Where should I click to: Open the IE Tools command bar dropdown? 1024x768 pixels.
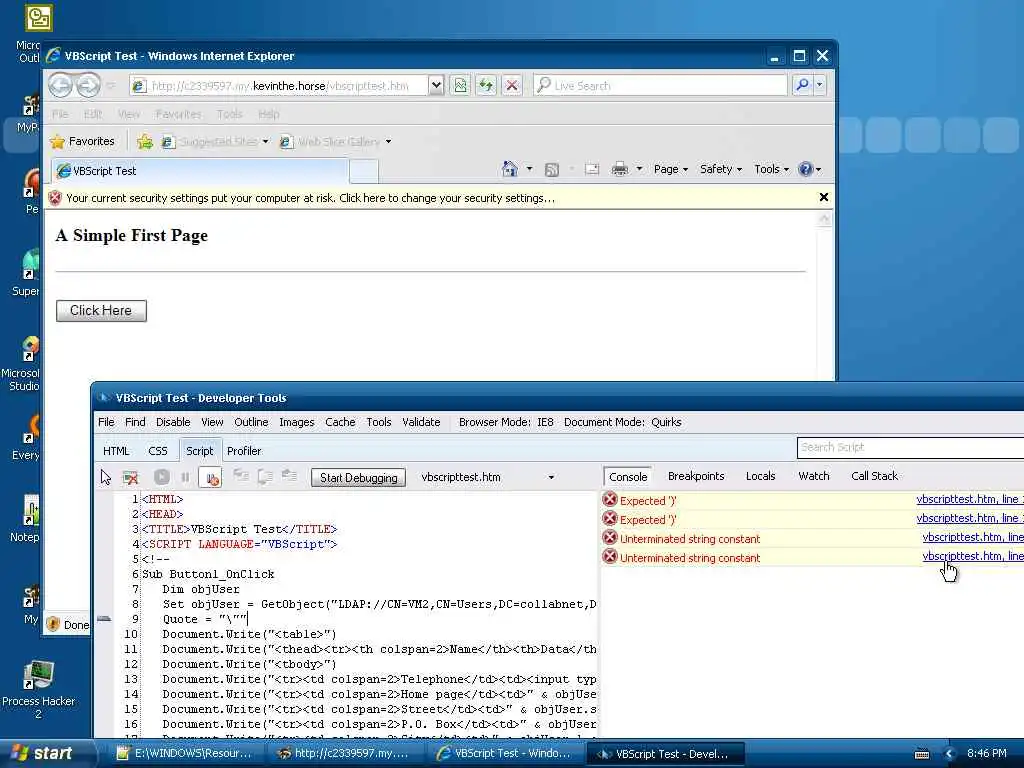pyautogui.click(x=771, y=169)
